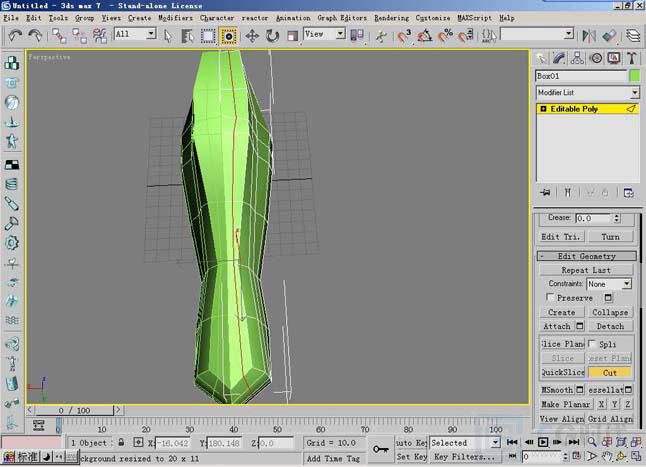Toggle the Selection Lock padlock icon
This screenshot has height=467, width=646.
click(121, 442)
